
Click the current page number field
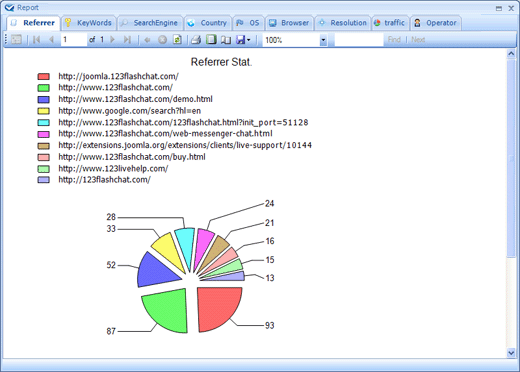tap(73, 40)
